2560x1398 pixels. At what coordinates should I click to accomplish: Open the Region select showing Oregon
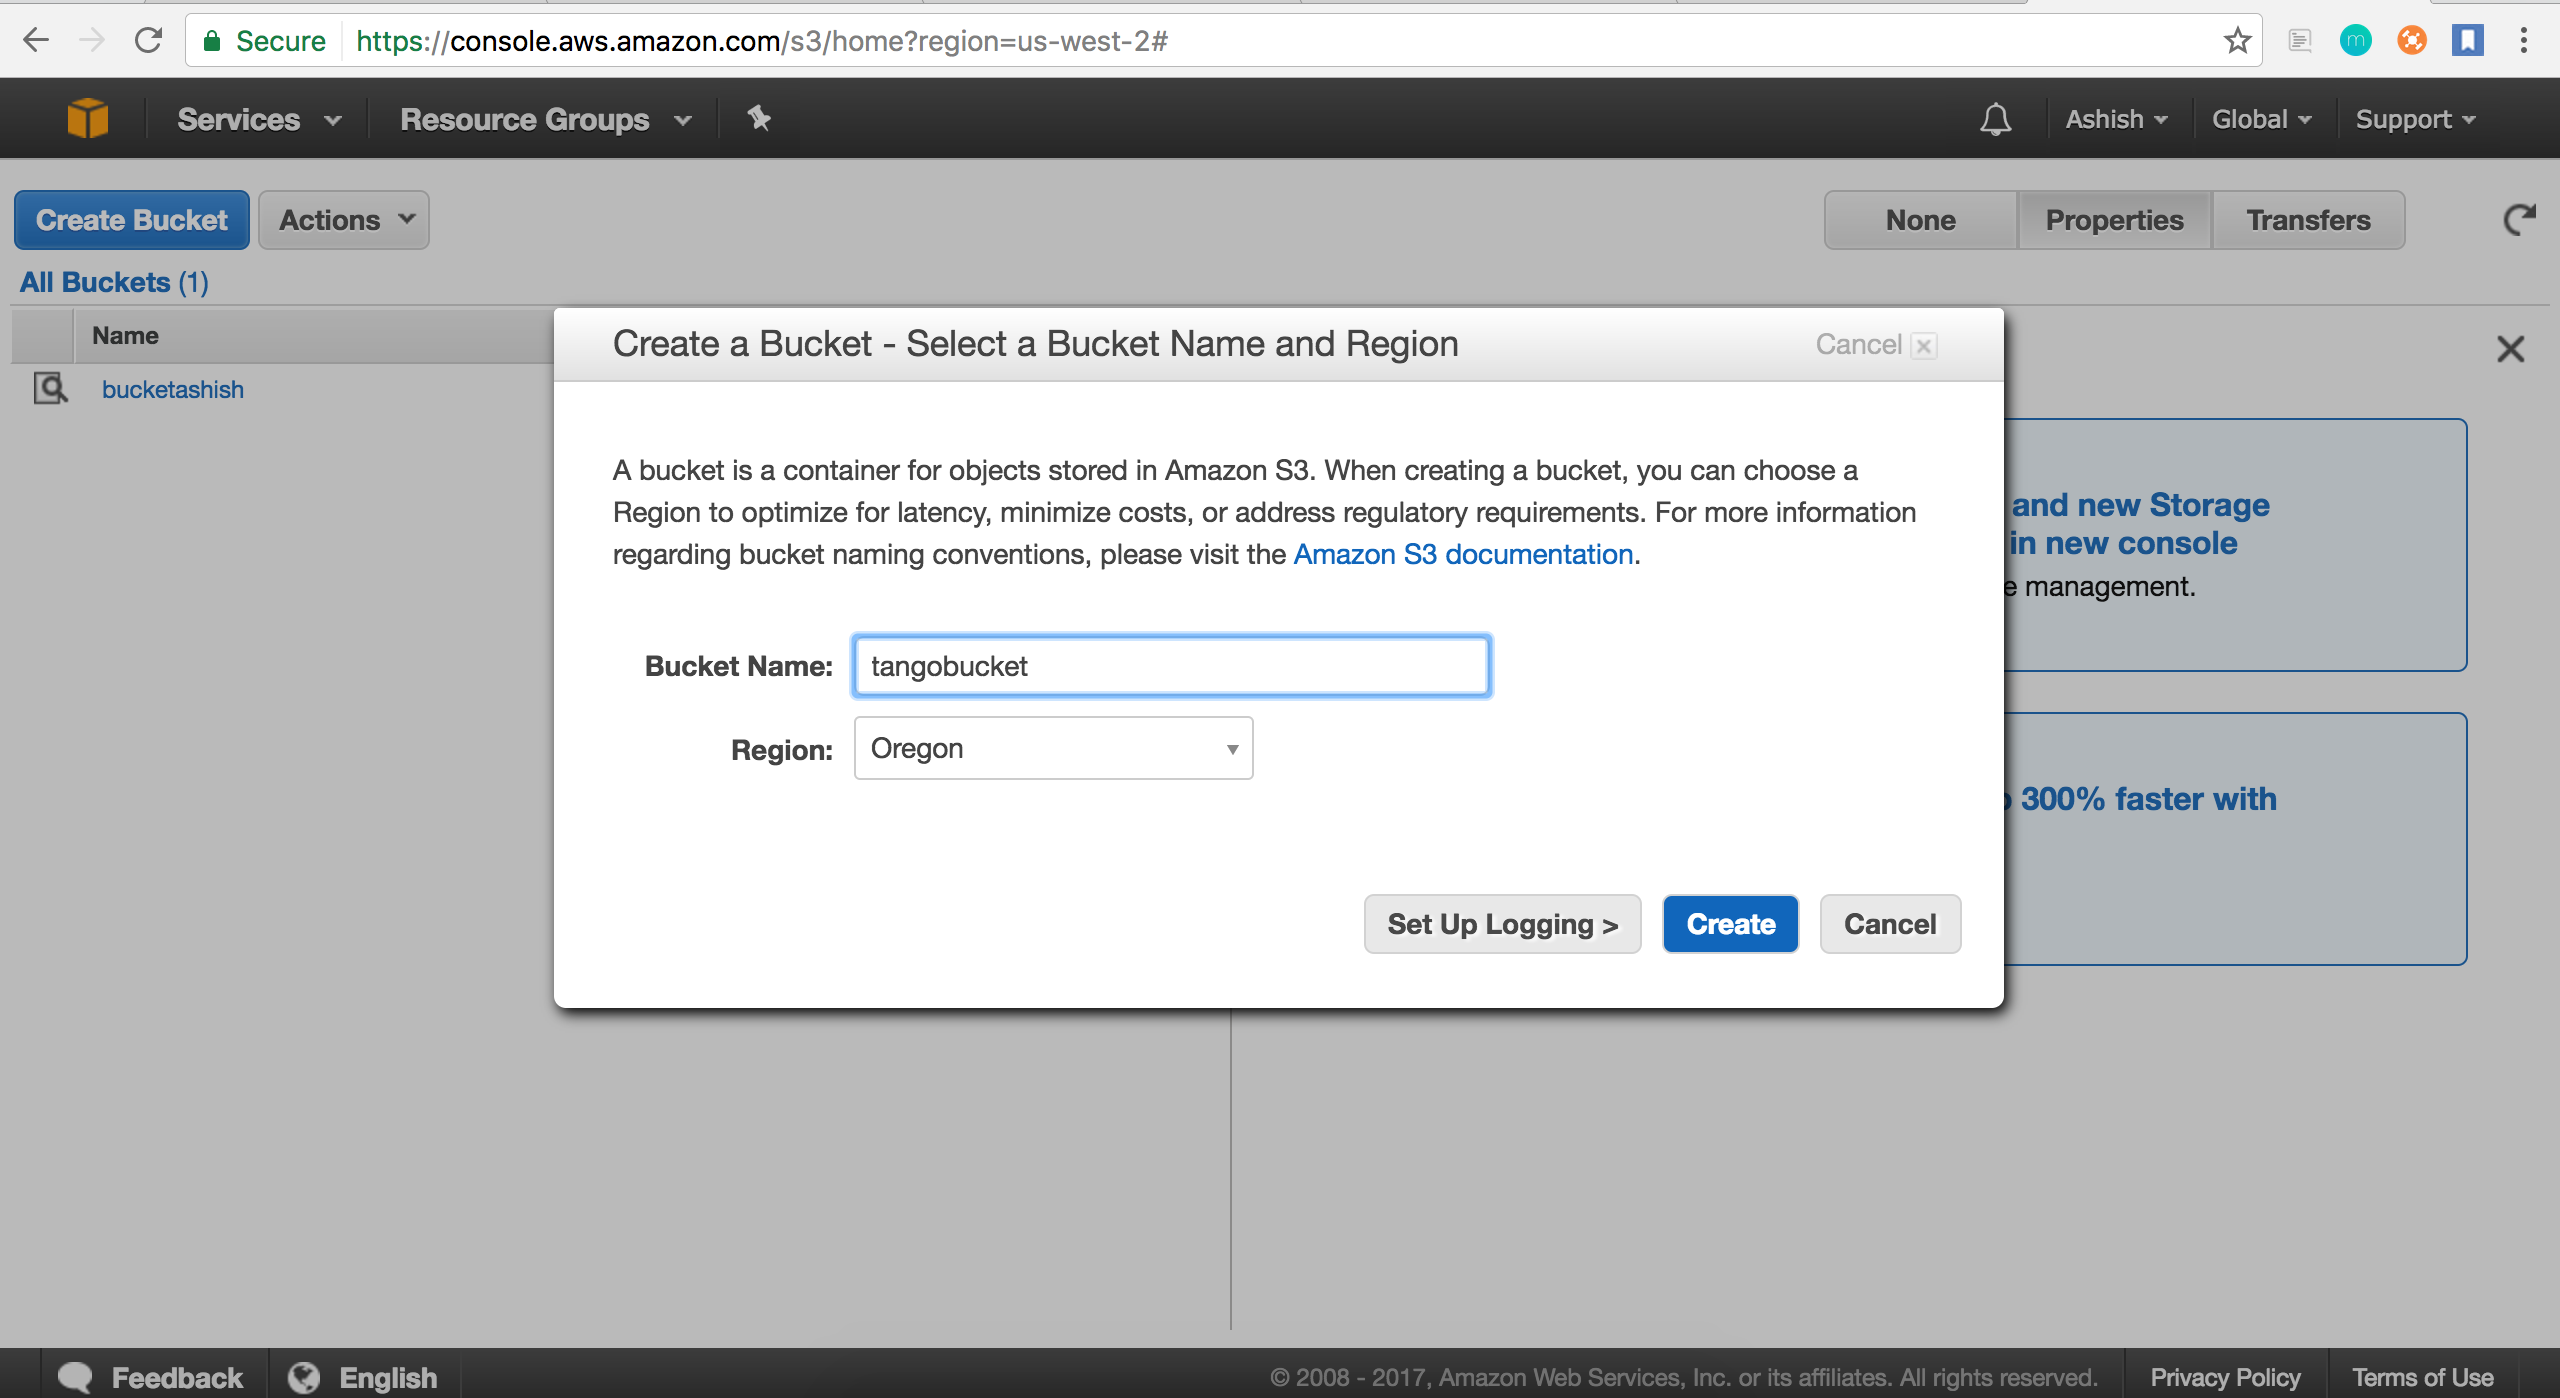1053,748
